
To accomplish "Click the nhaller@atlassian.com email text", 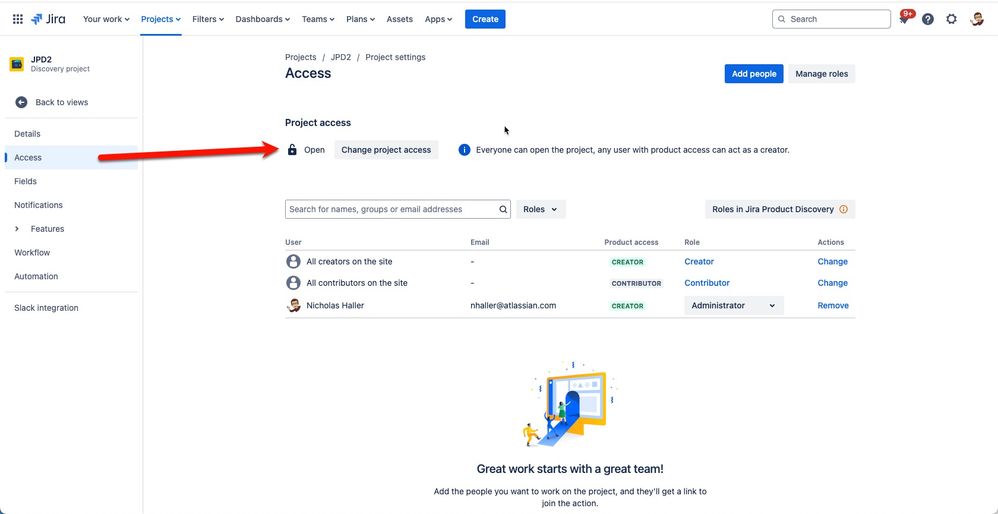I will (513, 305).
